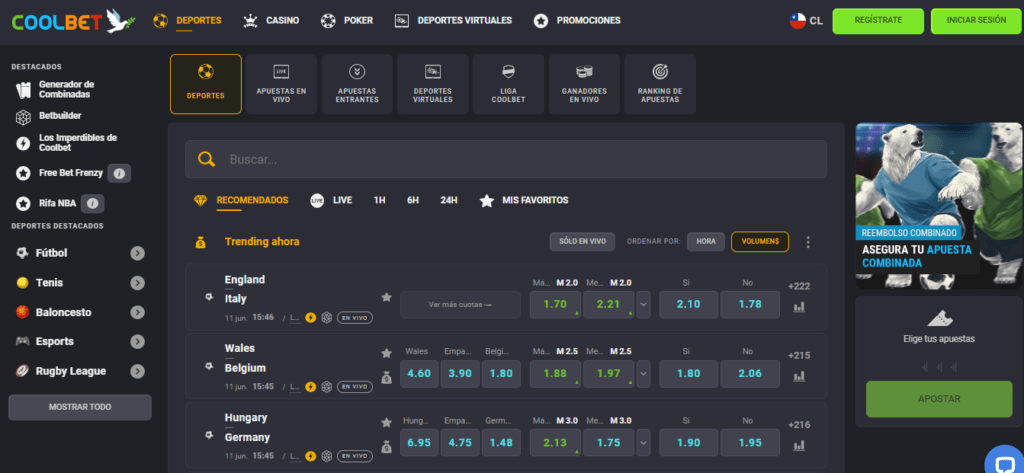Switch to the 24H filter tab

(449, 200)
